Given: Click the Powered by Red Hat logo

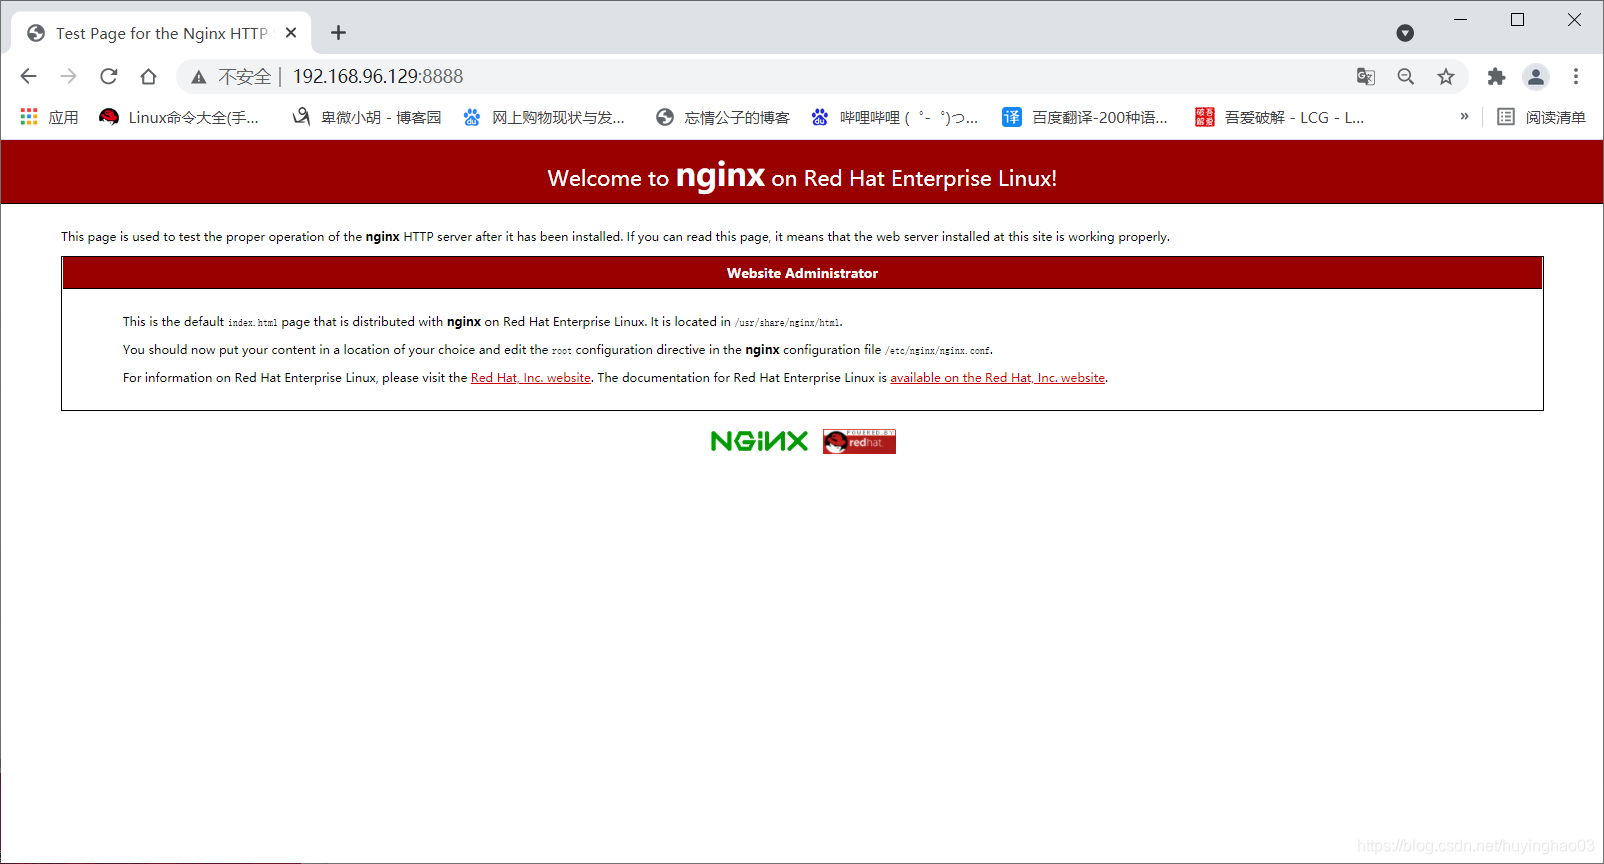Looking at the screenshot, I should pos(859,441).
